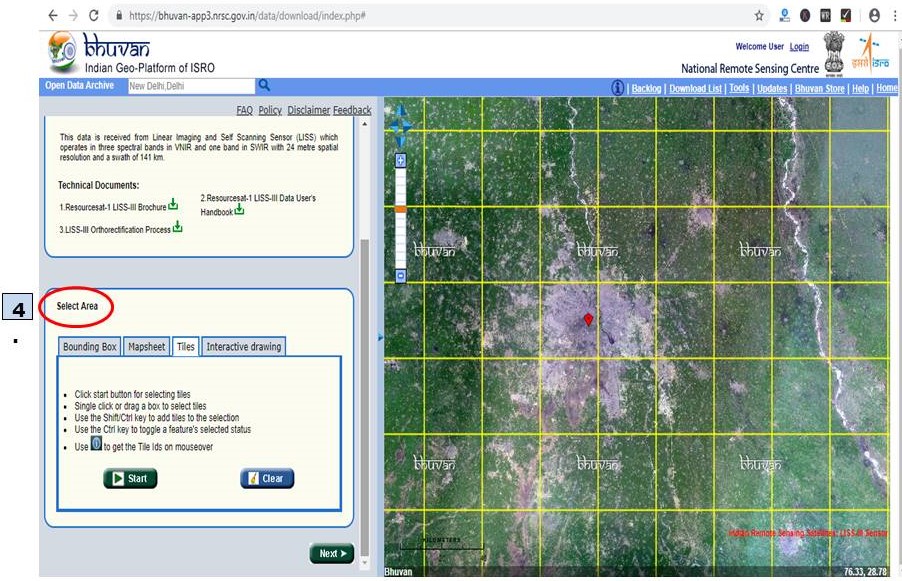Viewport: 902px width, 581px height.
Task: Download LISS-III Orthorectification Process document
Action: [x=178, y=227]
